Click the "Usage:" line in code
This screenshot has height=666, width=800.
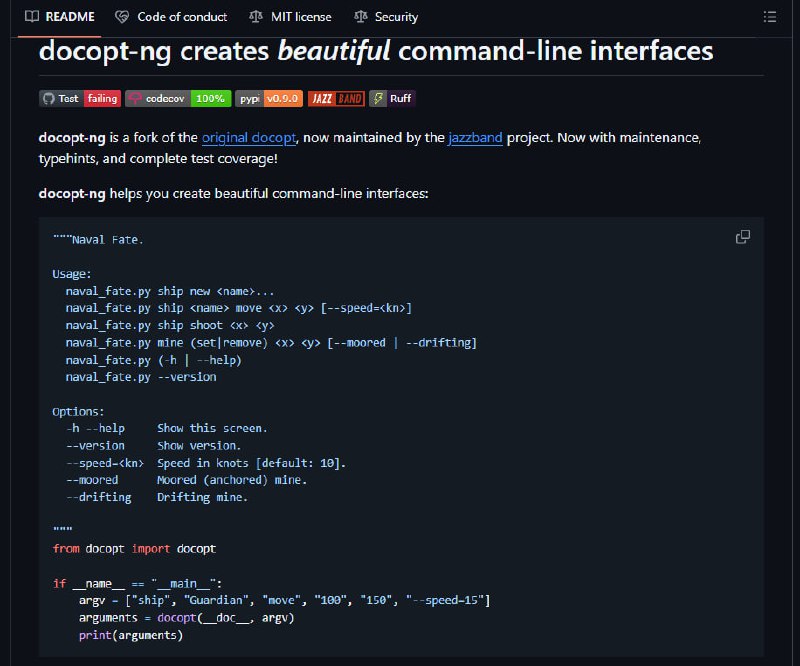click(x=71, y=274)
